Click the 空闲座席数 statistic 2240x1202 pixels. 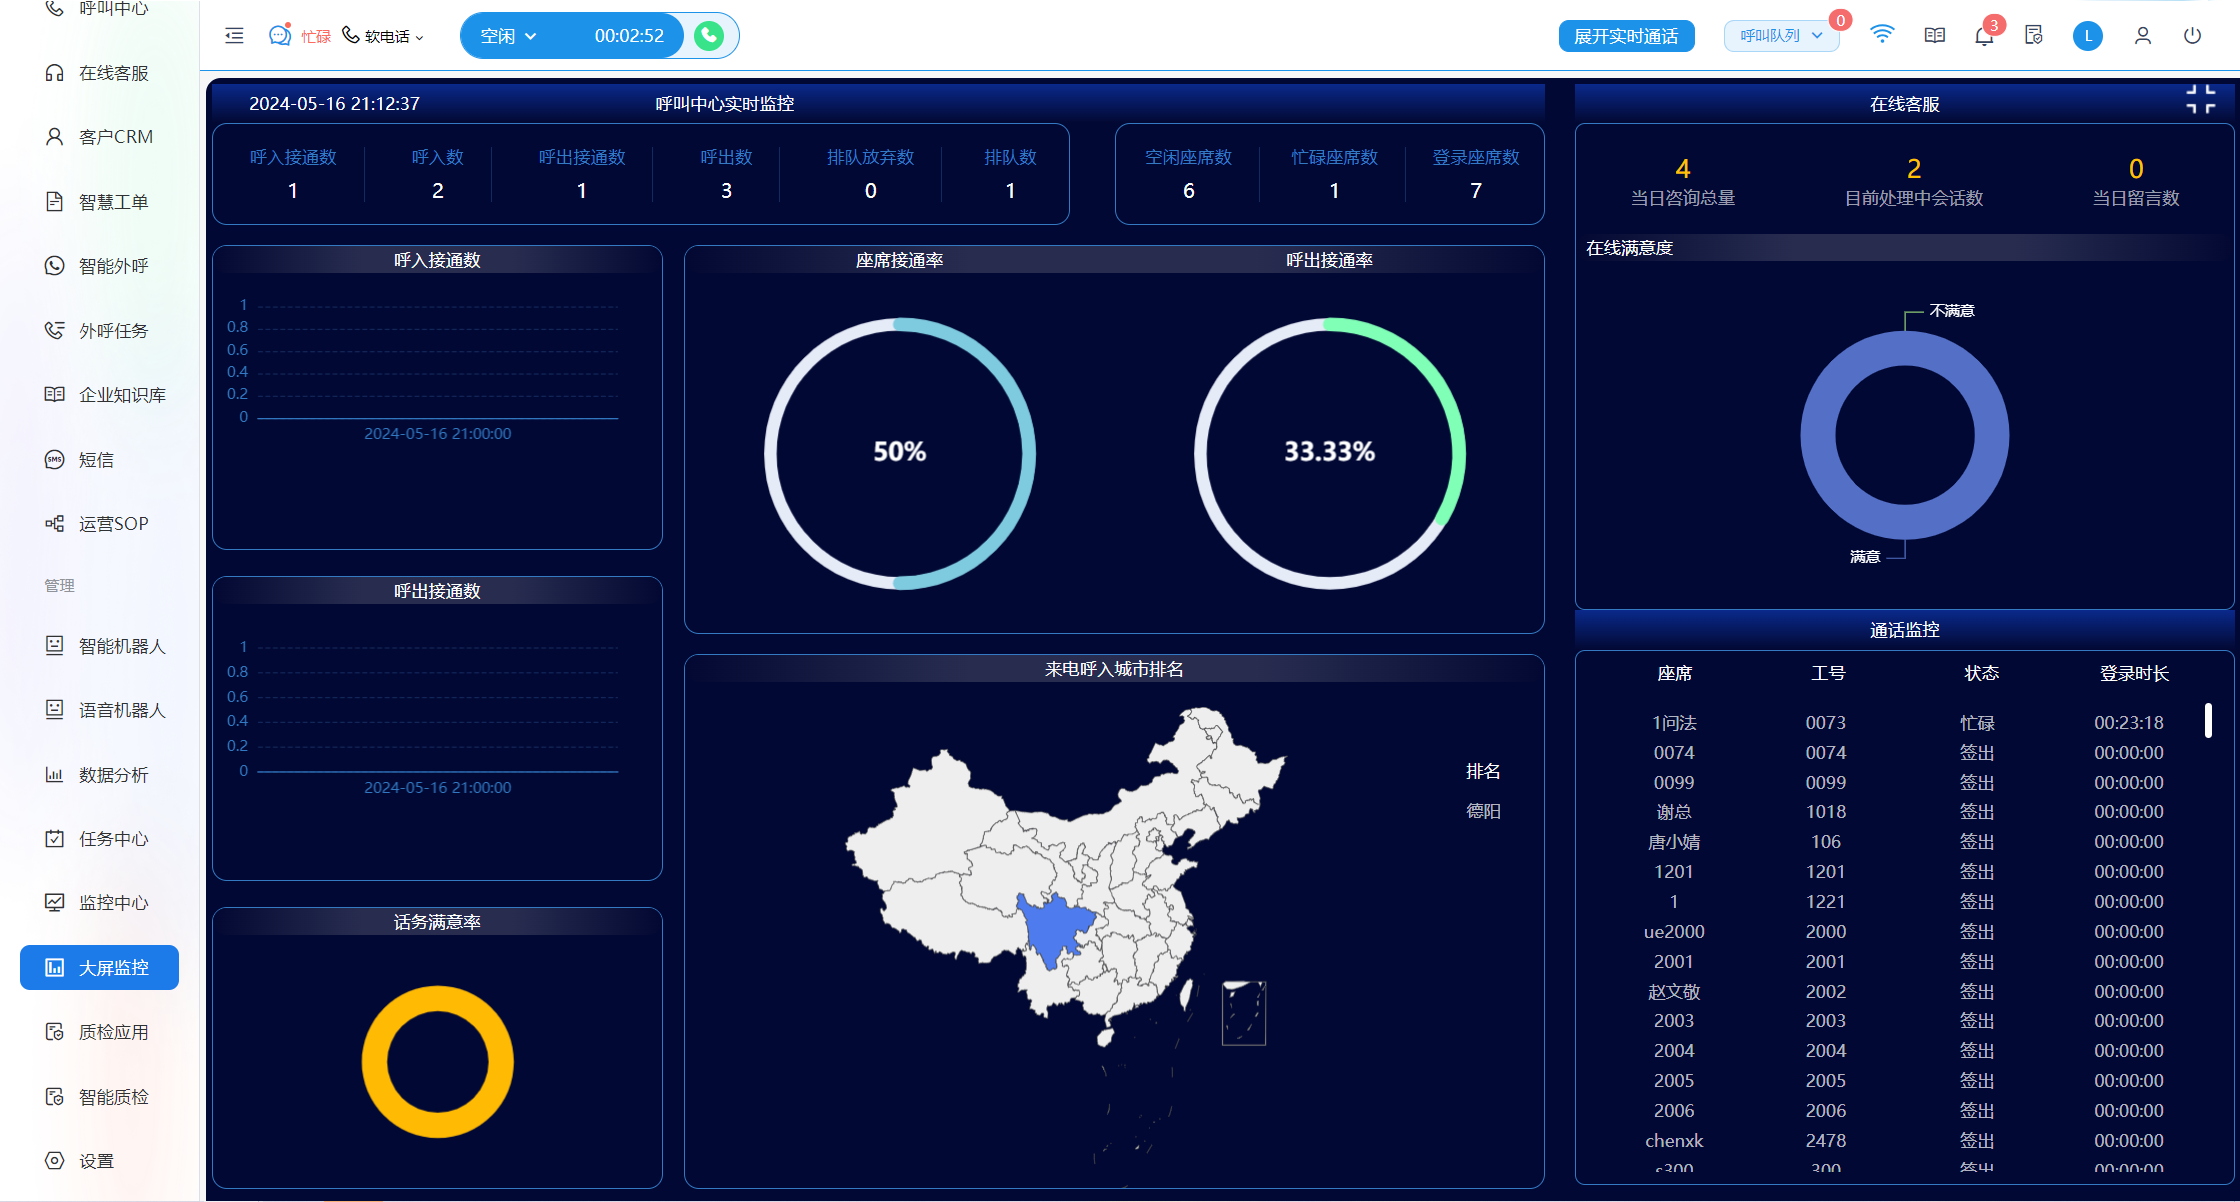pos(1188,174)
